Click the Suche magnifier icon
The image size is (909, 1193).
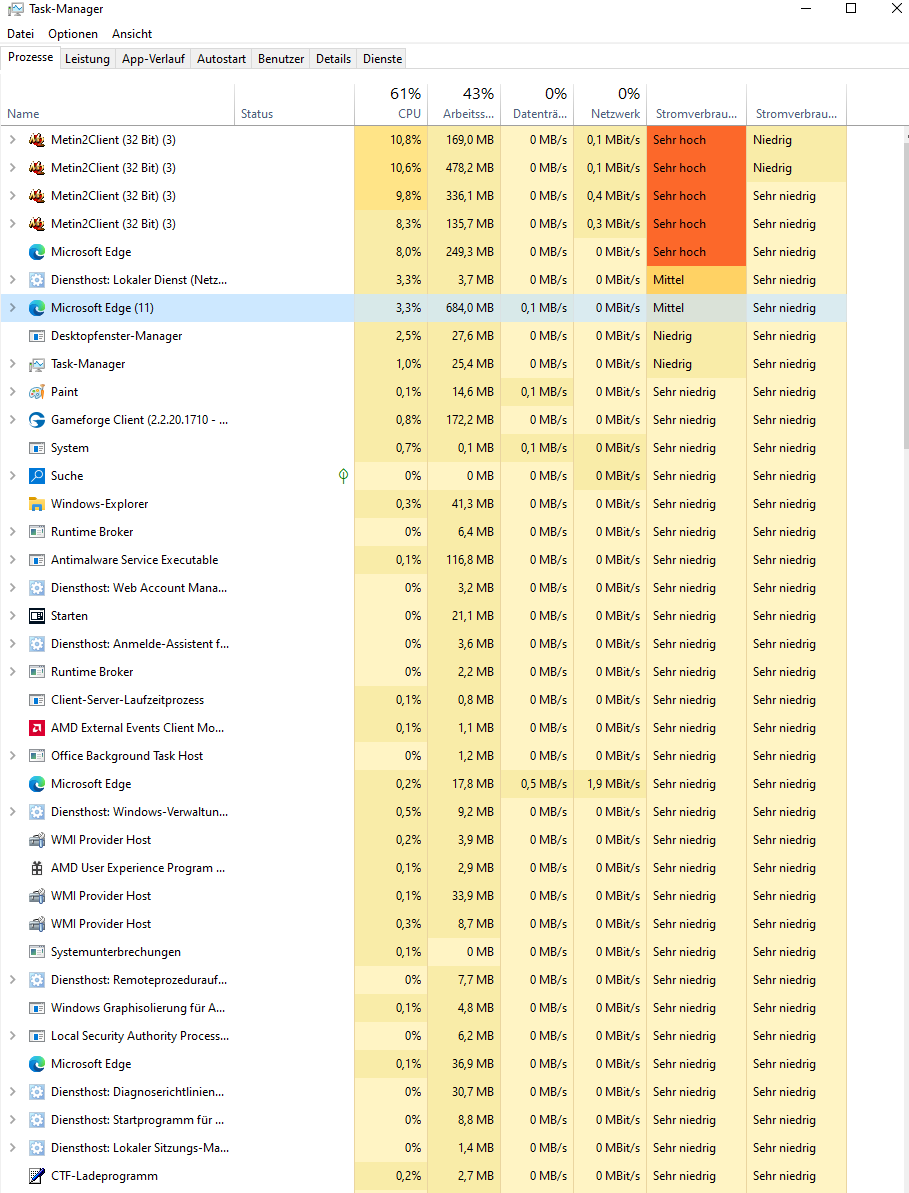point(37,476)
